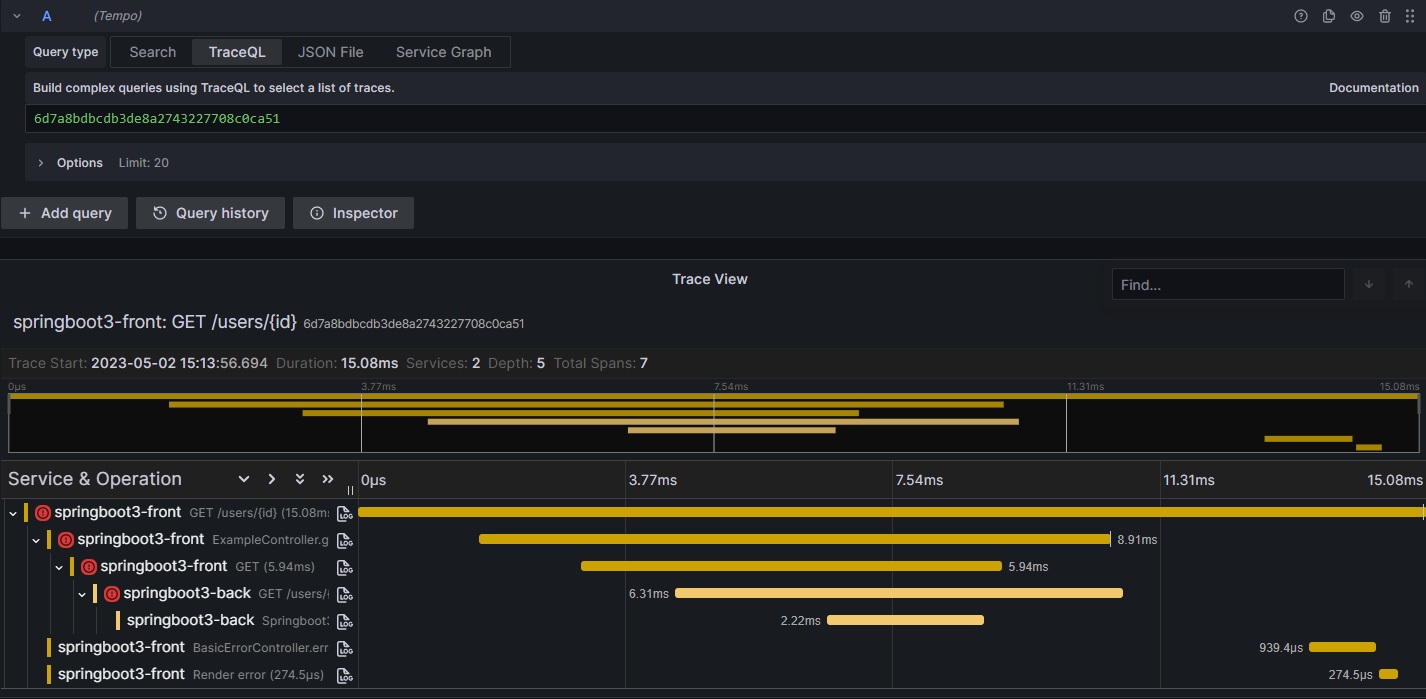Screen dimensions: 1426x699
Task: Open logs for ExampleController span
Action: [x=345, y=540]
